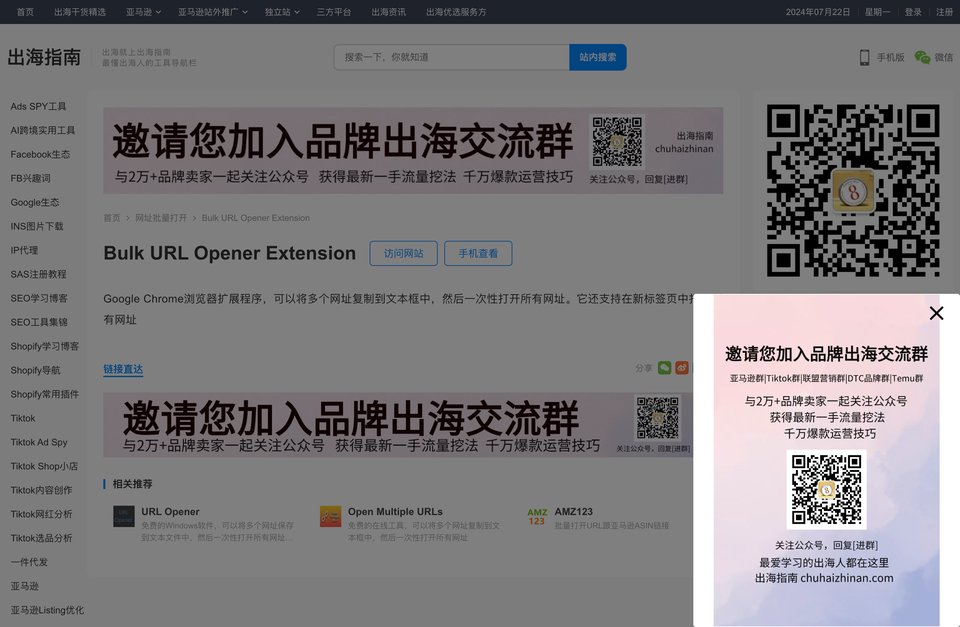The image size is (960, 627).
Task: Click the 注册 register link
Action: point(944,12)
